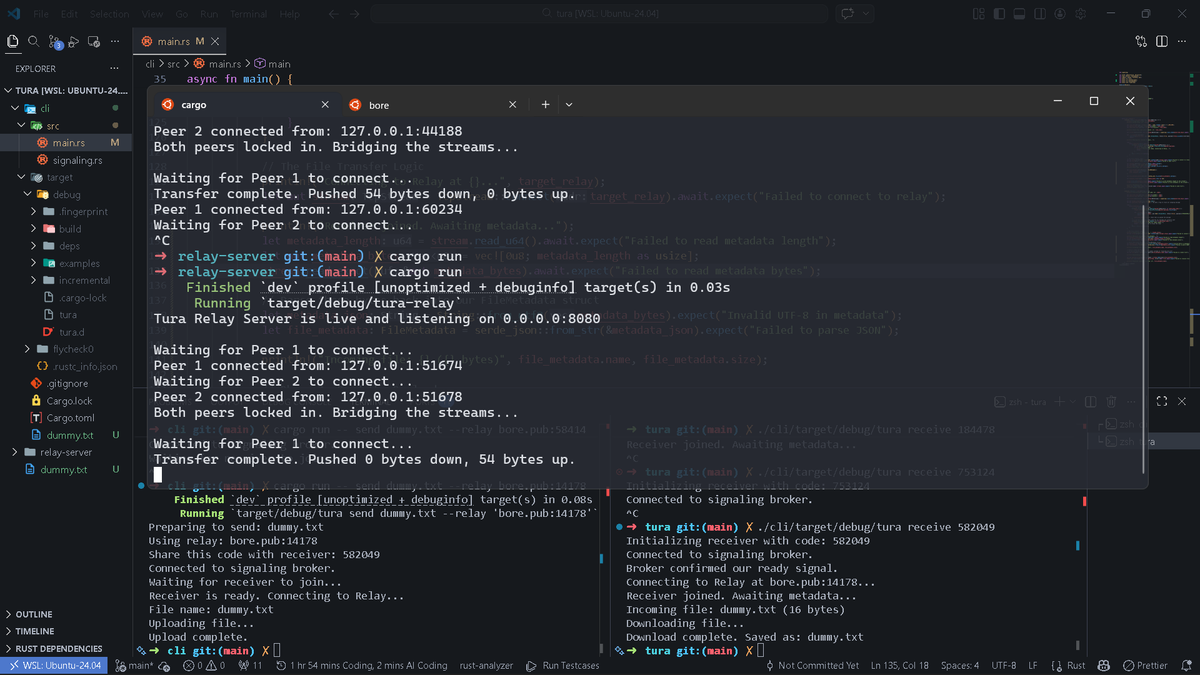
Task: Open changes with the compare icon in editor toolbar
Action: (x=1141, y=41)
